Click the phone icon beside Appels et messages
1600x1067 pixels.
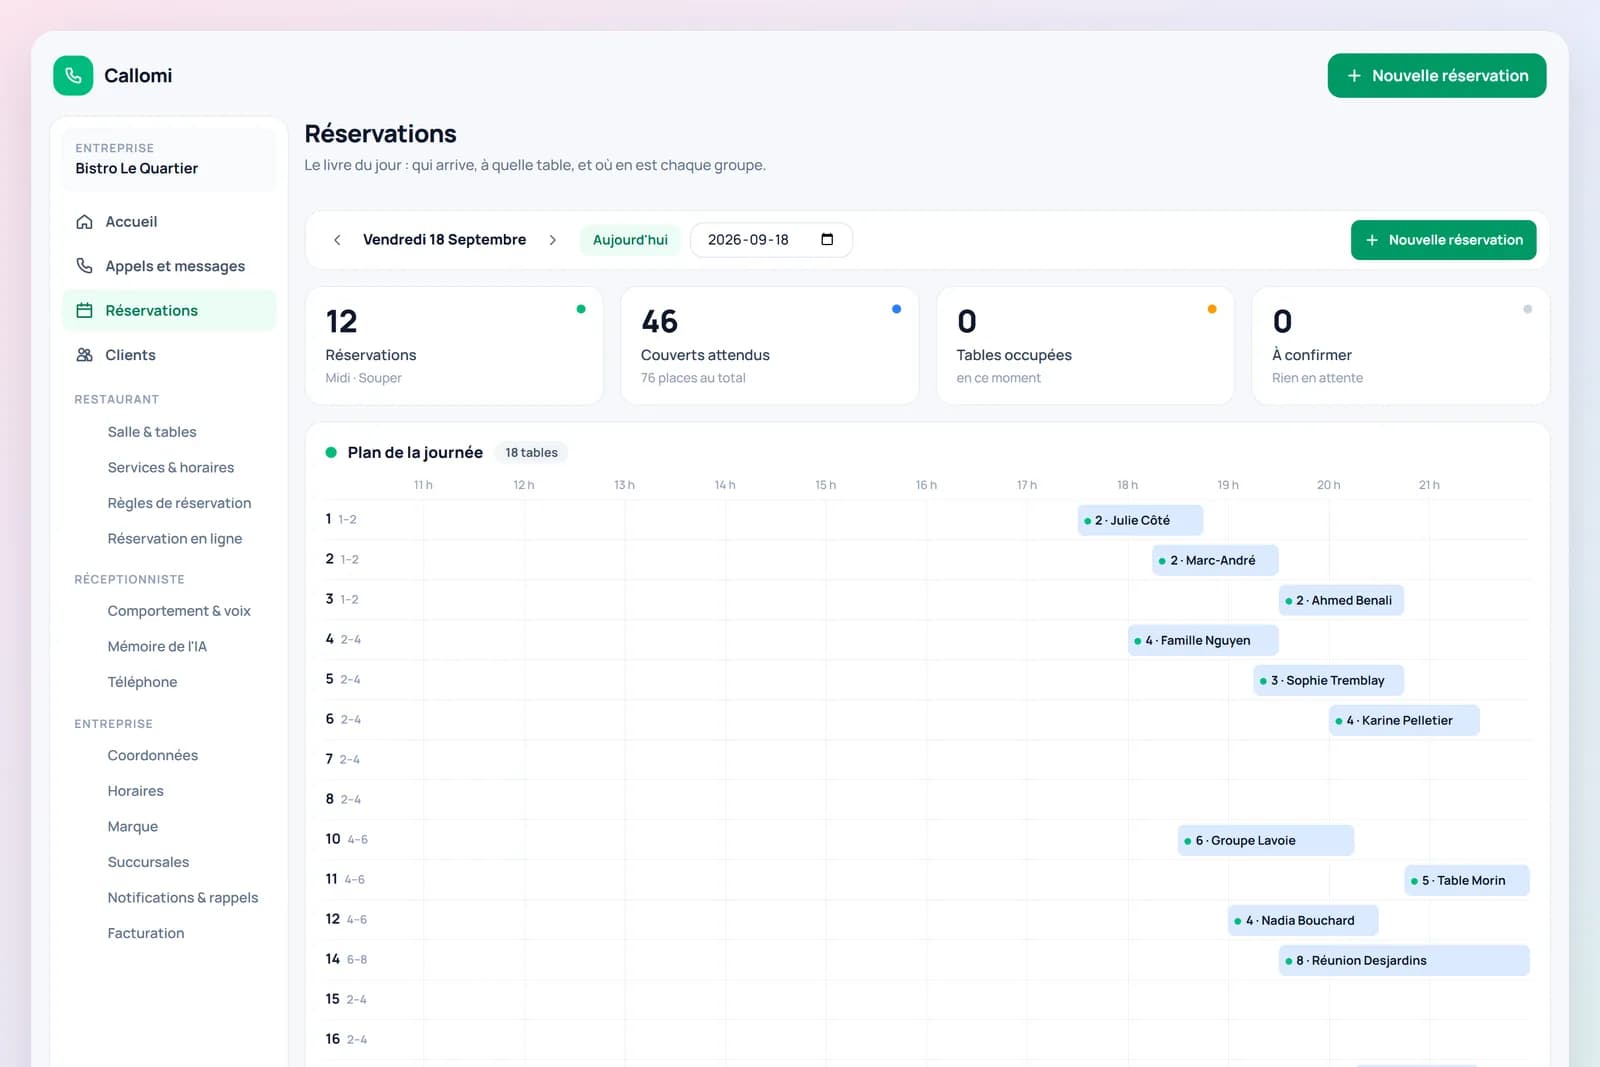pyautogui.click(x=85, y=266)
